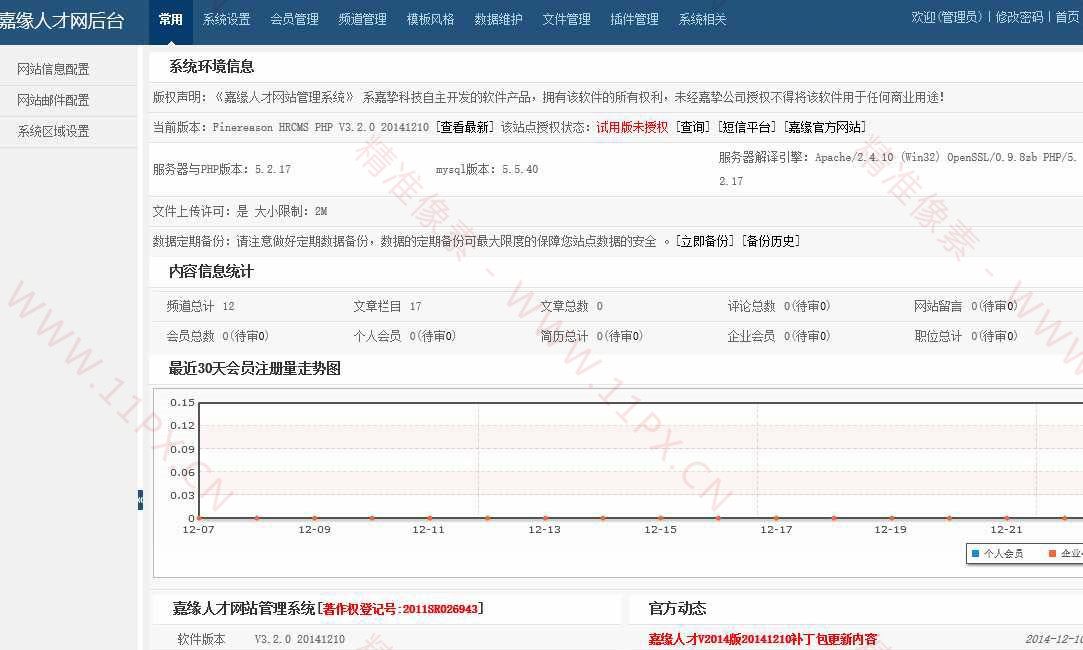The image size is (1083, 650).
Task: Toggle the 个人会员 series in chart legend
Action: click(x=997, y=553)
